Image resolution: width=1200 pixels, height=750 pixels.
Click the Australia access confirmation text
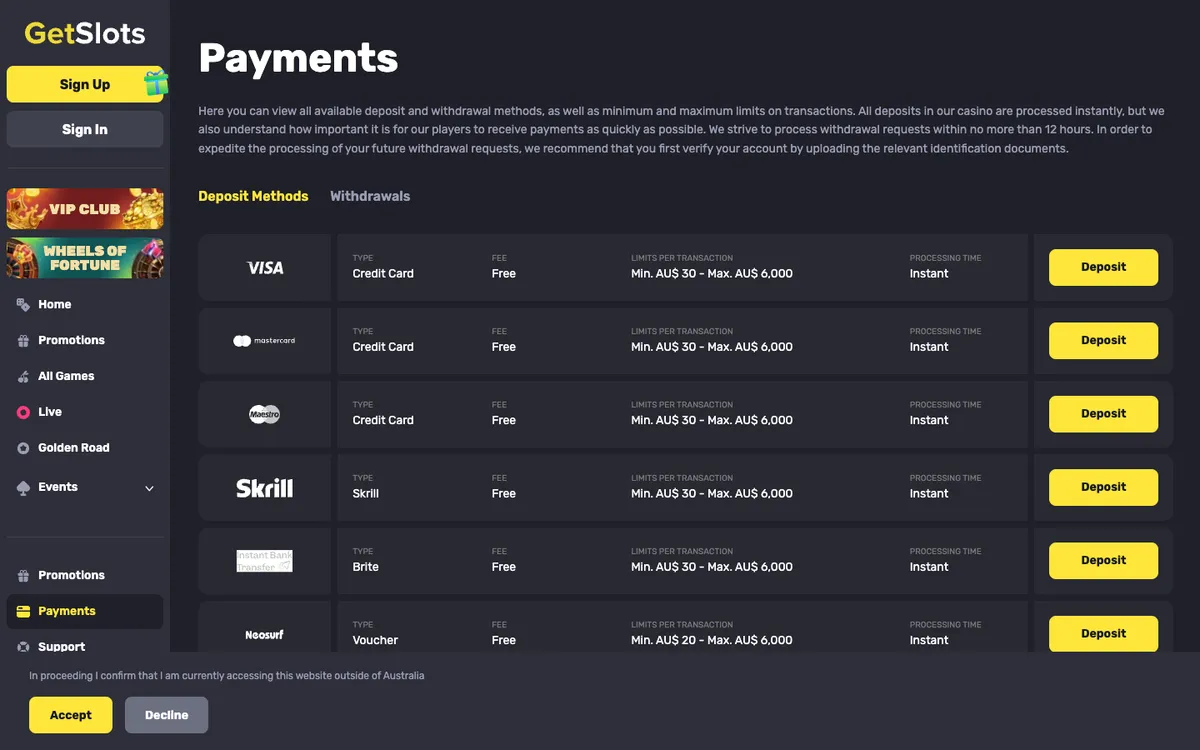click(x=227, y=676)
